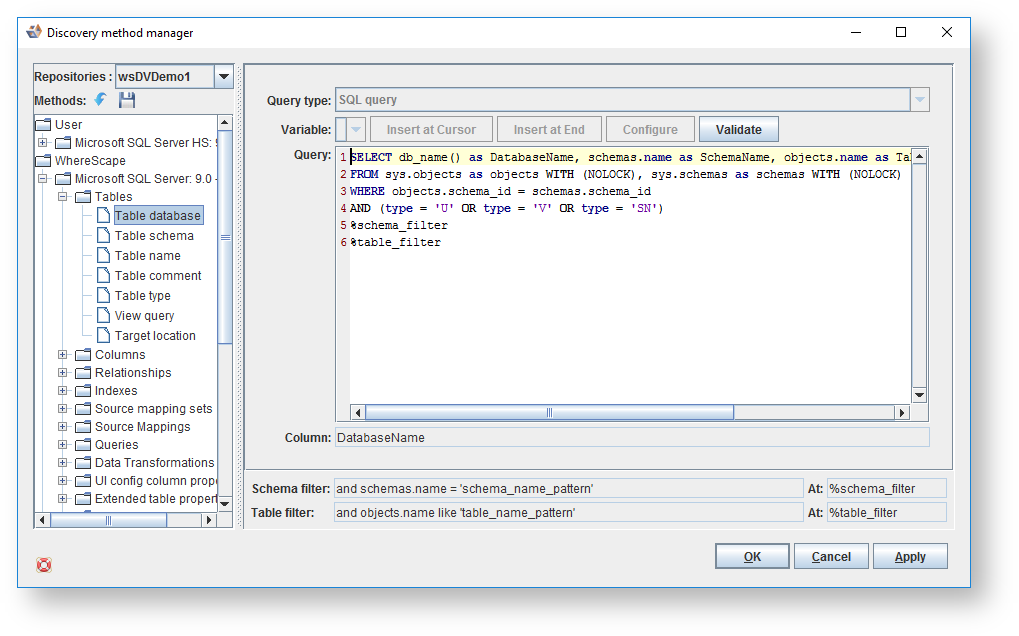Click the Table schema document icon
The image size is (1019, 636).
coord(103,236)
